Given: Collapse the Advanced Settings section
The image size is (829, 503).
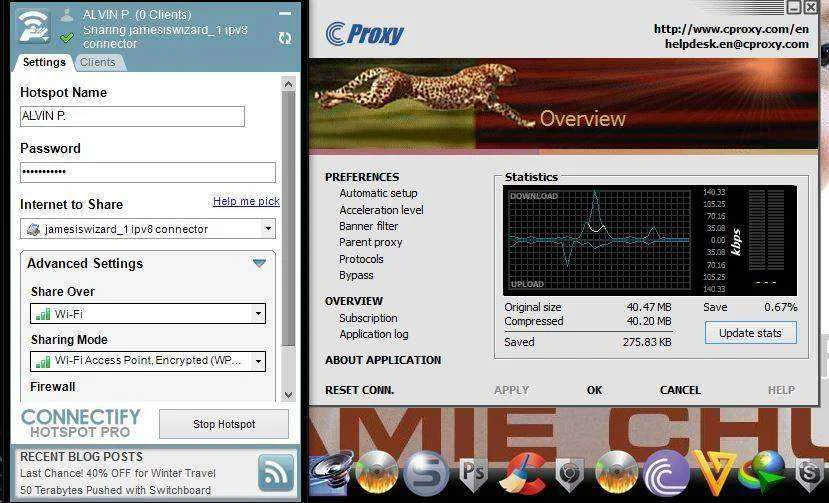Looking at the screenshot, I should pos(259,263).
